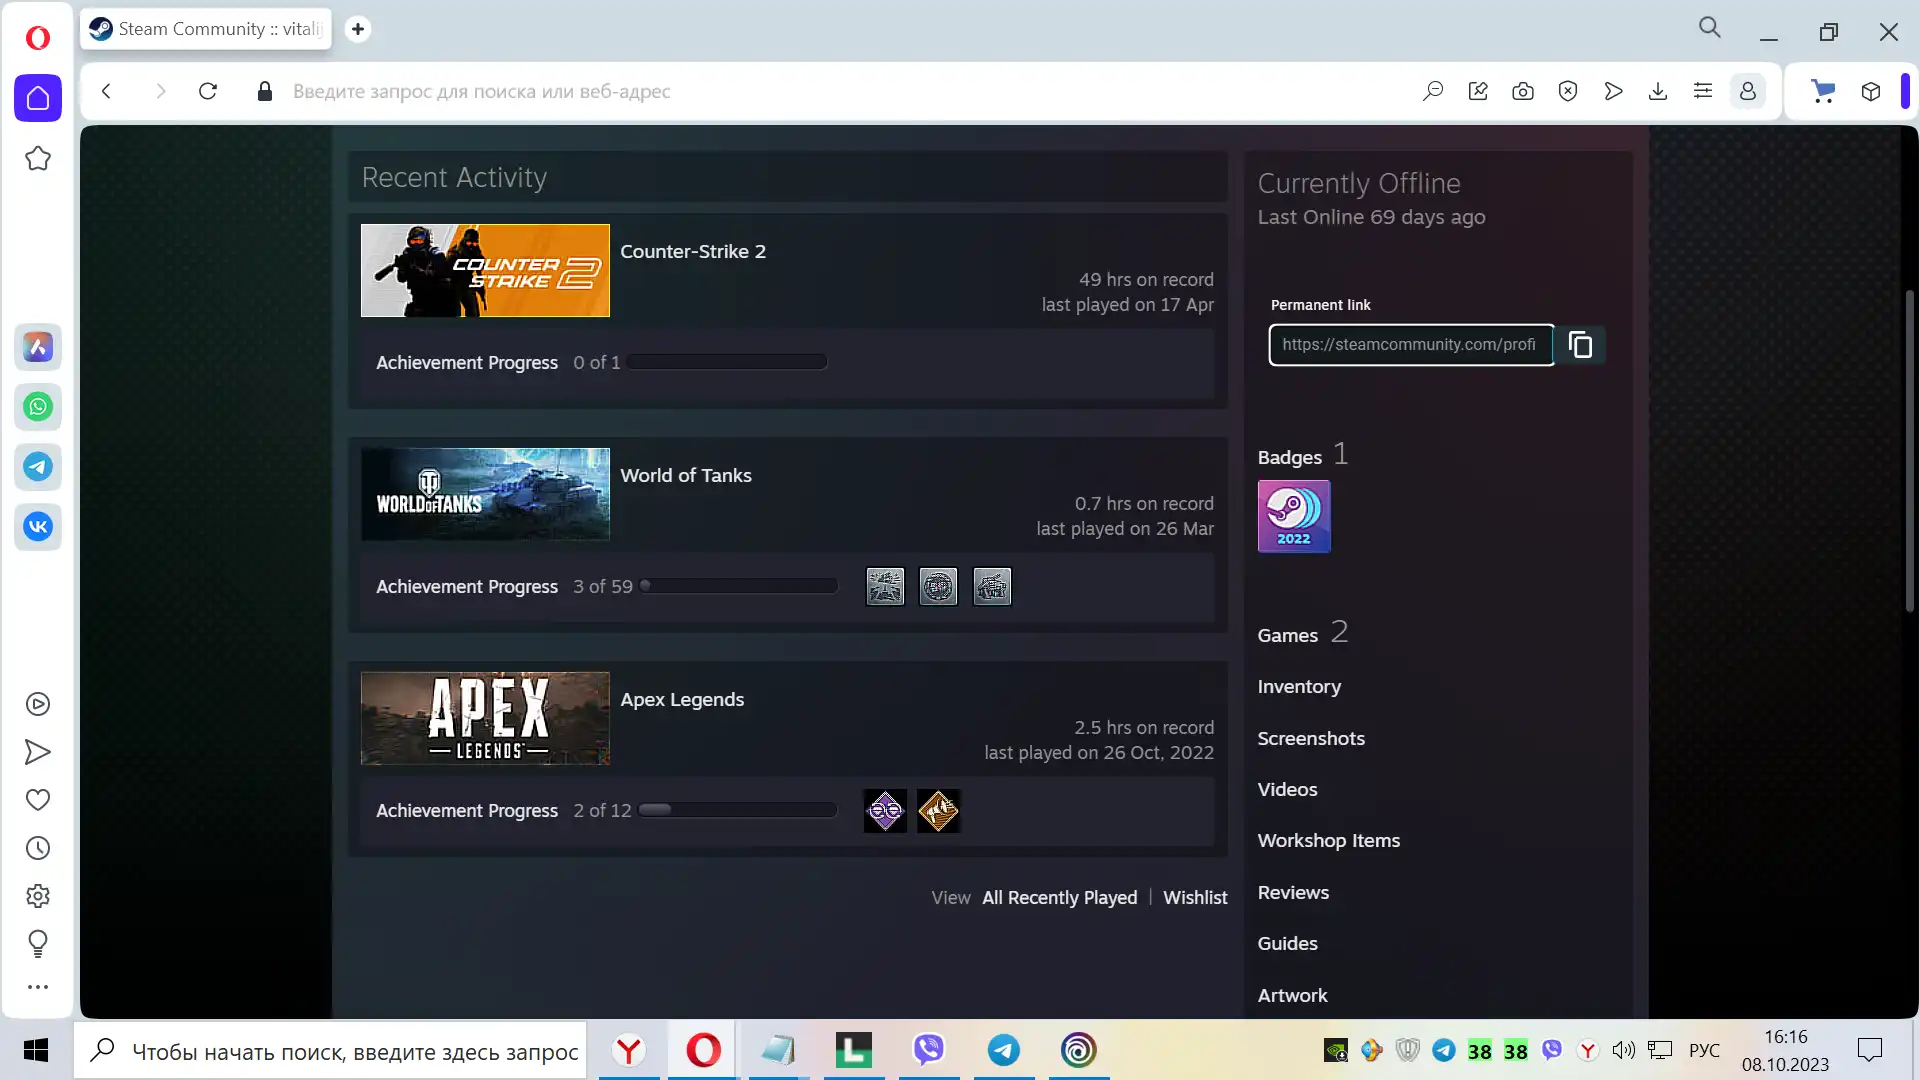
Task: Open the Guides link
Action: [x=1288, y=943]
